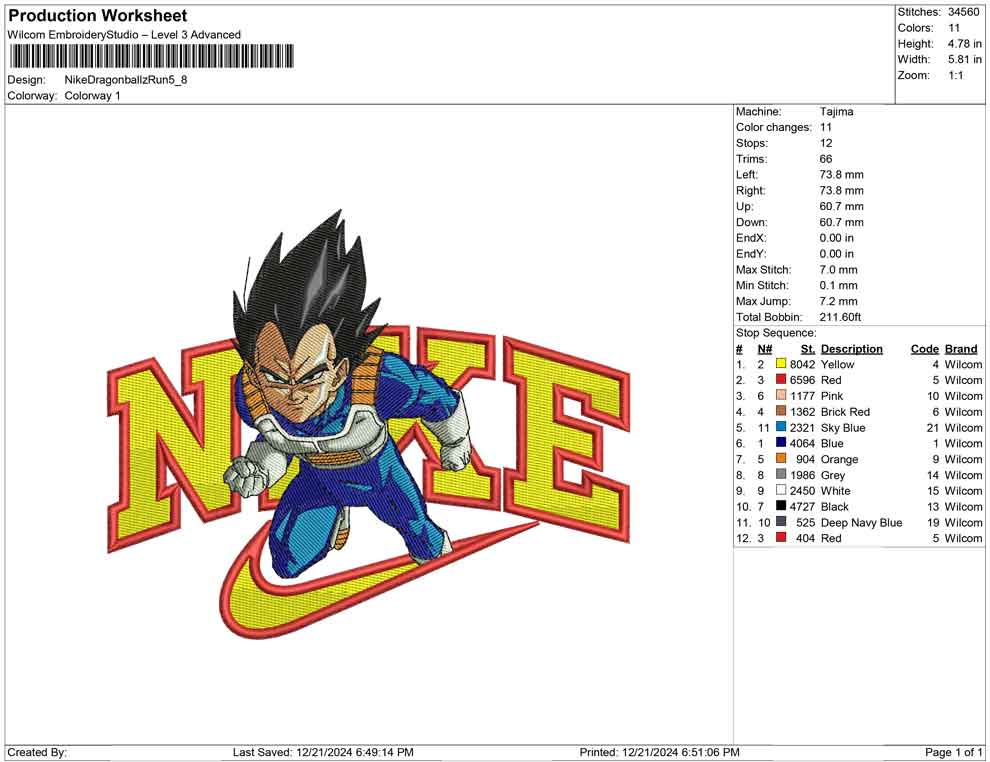Select the Height value '4.78 in'
This screenshot has width=990, height=762.
964,44
